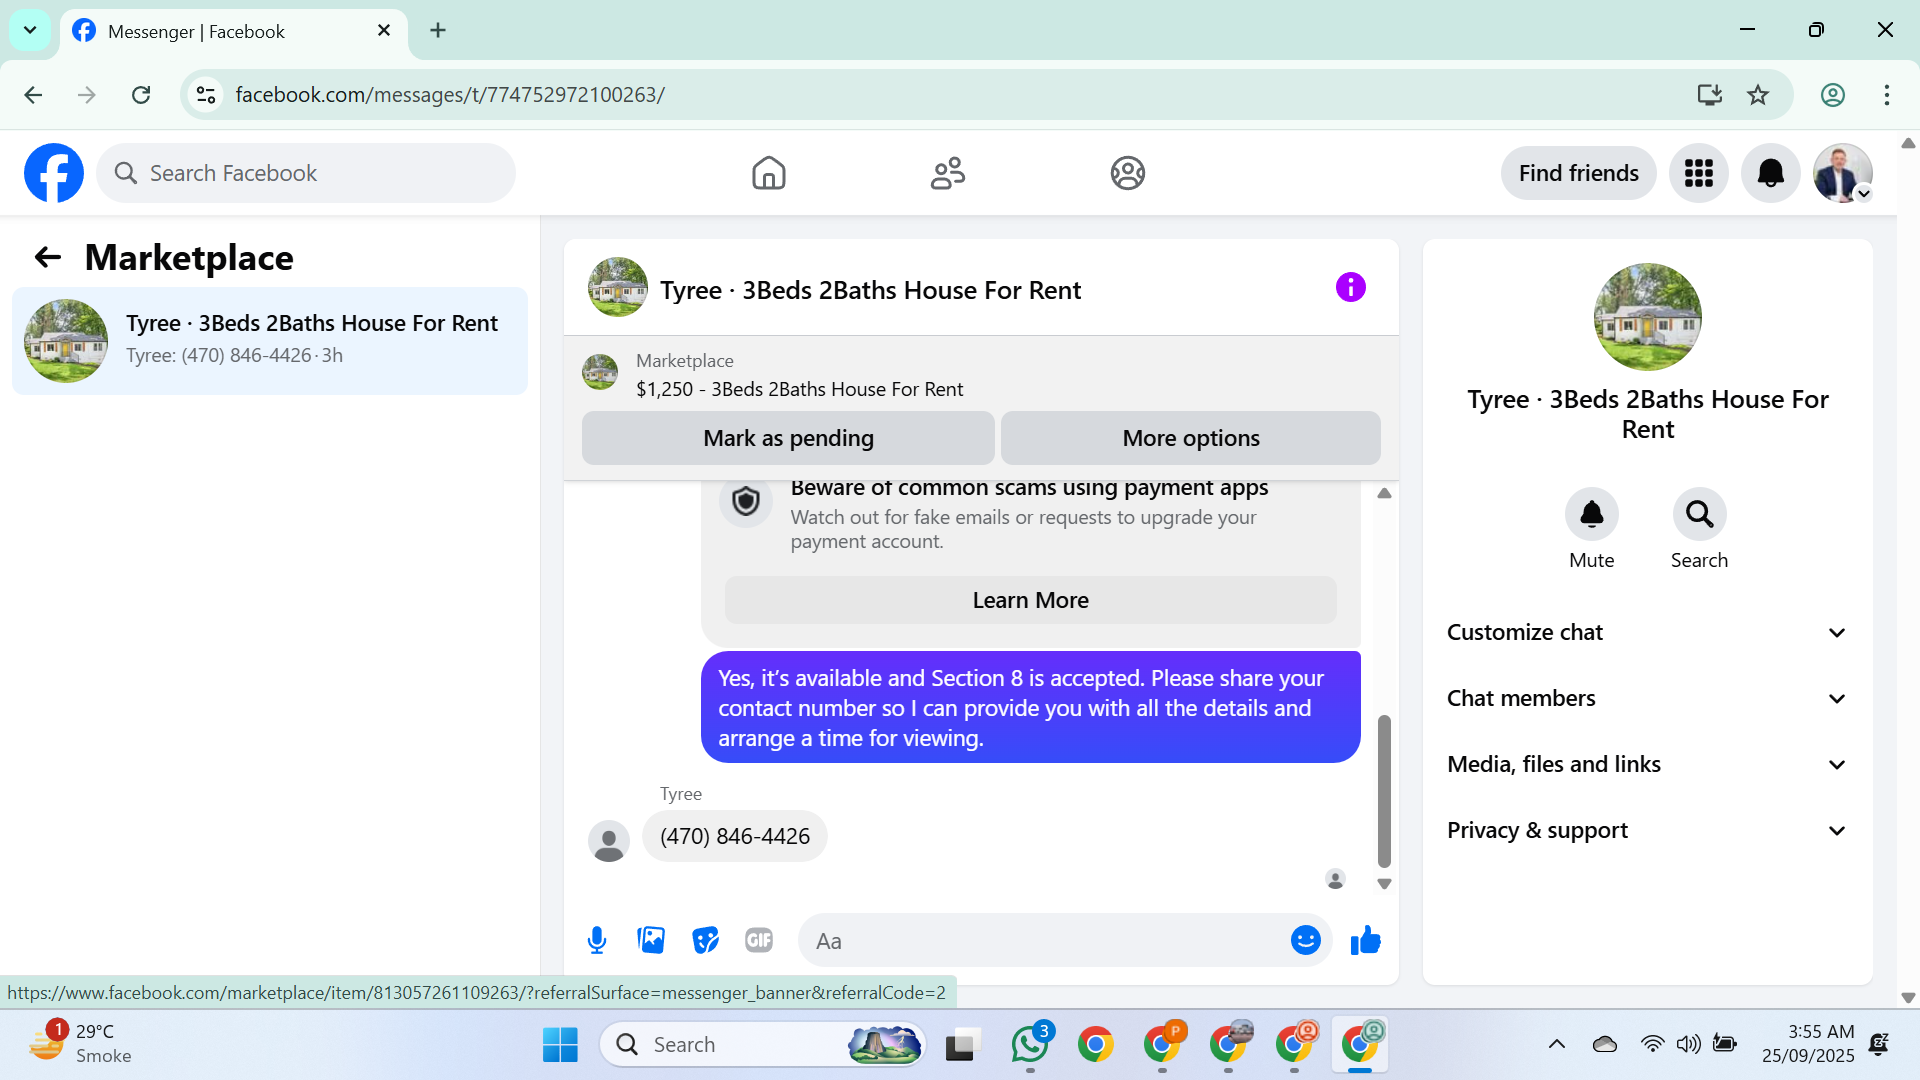Viewport: 1920px width, 1080px height.
Task: Choose a sticker icon in composer
Action: 705,941
